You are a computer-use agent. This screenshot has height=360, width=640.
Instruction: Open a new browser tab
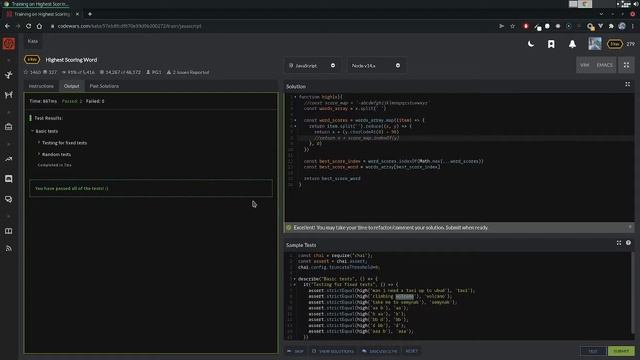(90, 14)
